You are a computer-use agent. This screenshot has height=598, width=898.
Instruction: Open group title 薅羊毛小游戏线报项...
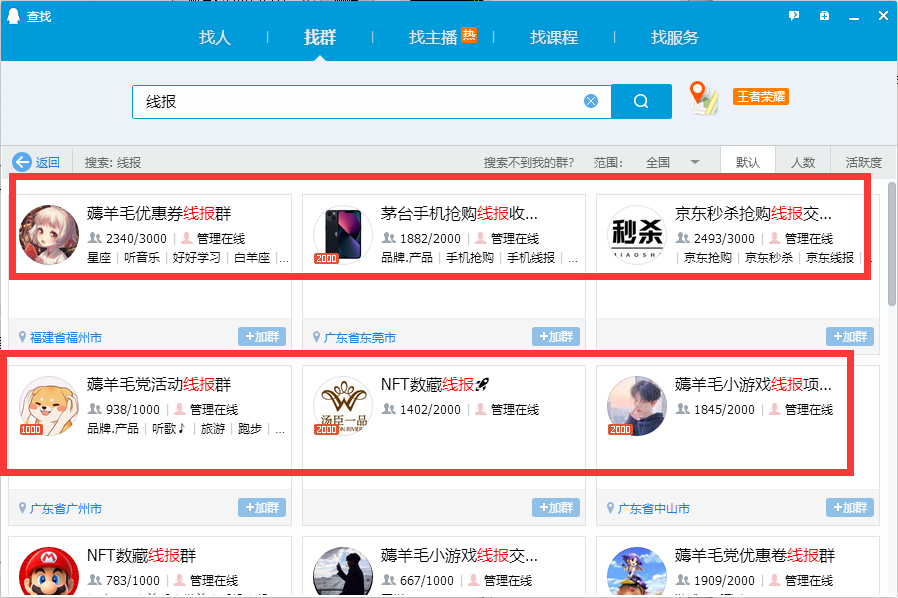click(x=753, y=384)
